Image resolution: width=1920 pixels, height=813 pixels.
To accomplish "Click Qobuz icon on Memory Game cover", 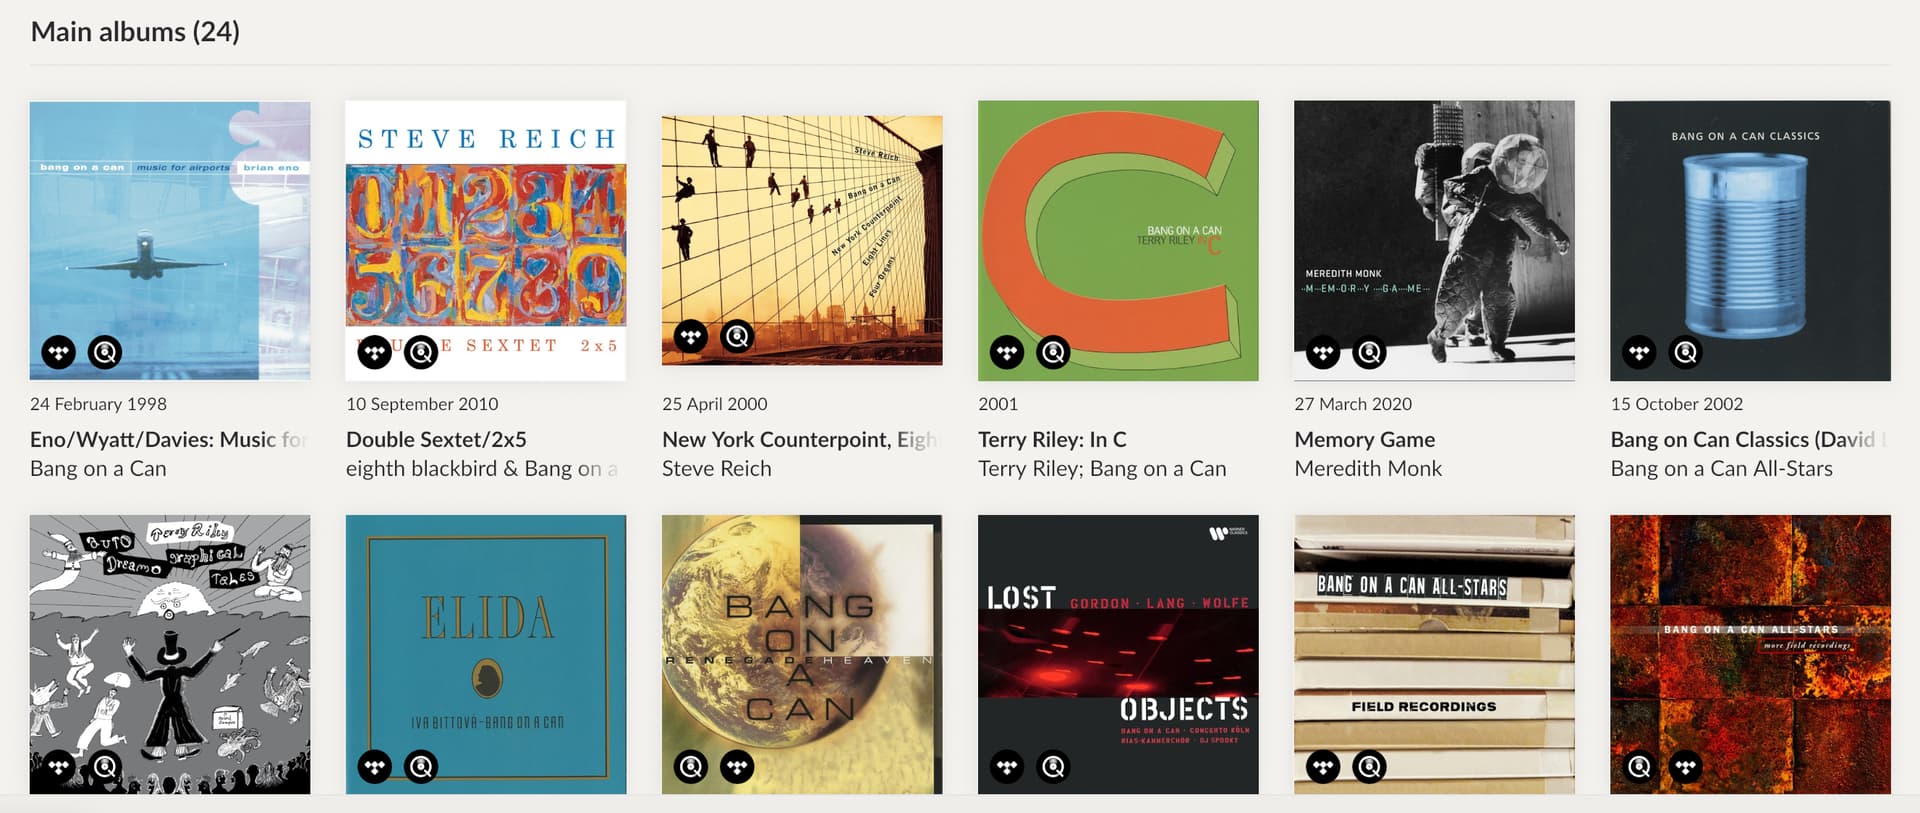I will [x=1369, y=352].
